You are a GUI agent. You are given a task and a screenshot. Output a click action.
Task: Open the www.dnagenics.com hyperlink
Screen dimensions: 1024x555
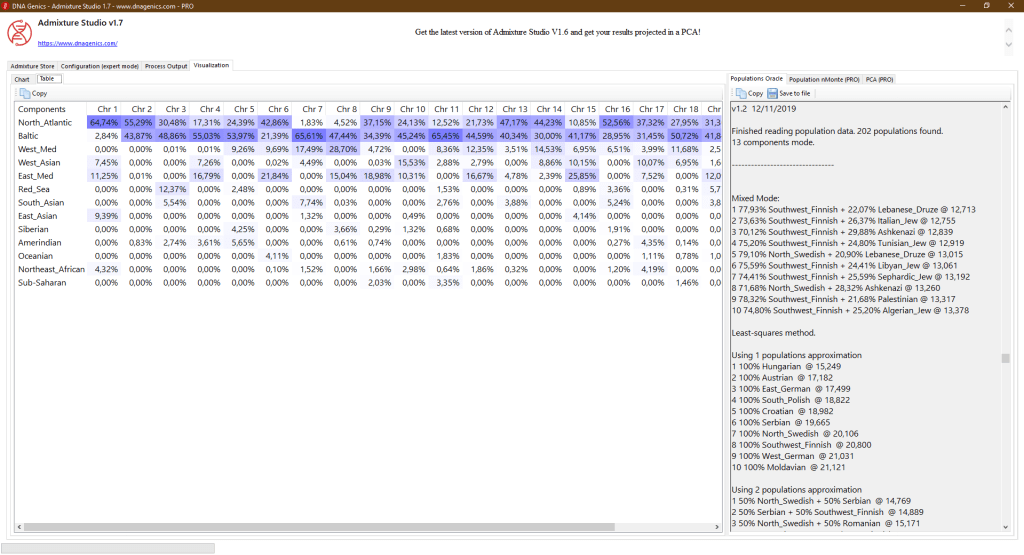click(x=77, y=43)
